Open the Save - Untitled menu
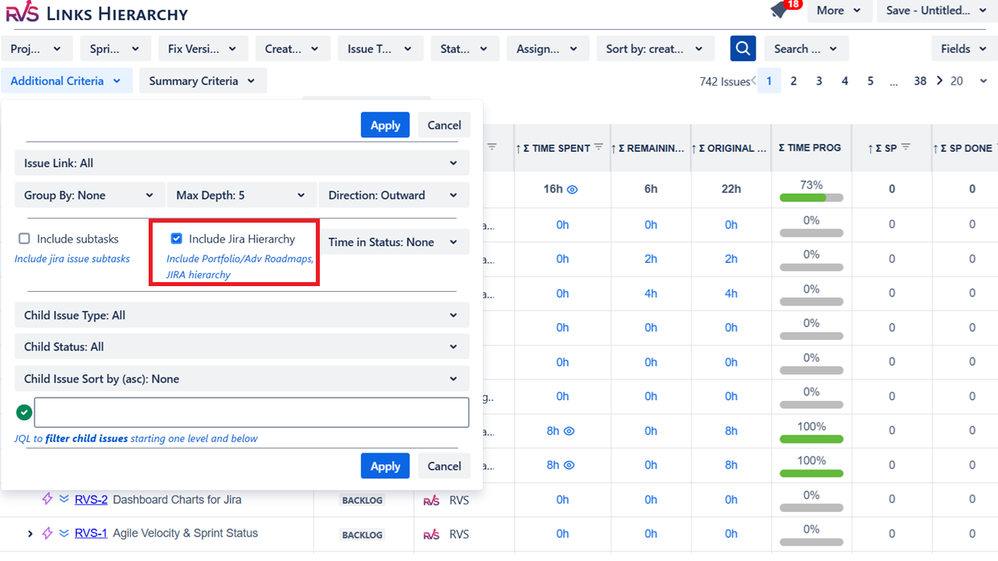The image size is (998, 561). tap(937, 11)
